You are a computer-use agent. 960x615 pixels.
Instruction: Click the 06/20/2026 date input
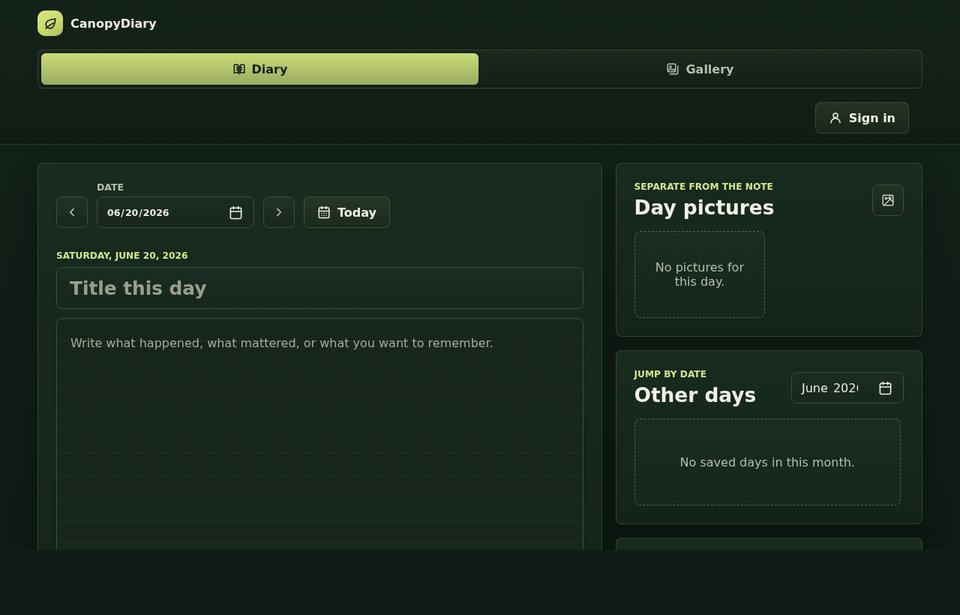175,213
